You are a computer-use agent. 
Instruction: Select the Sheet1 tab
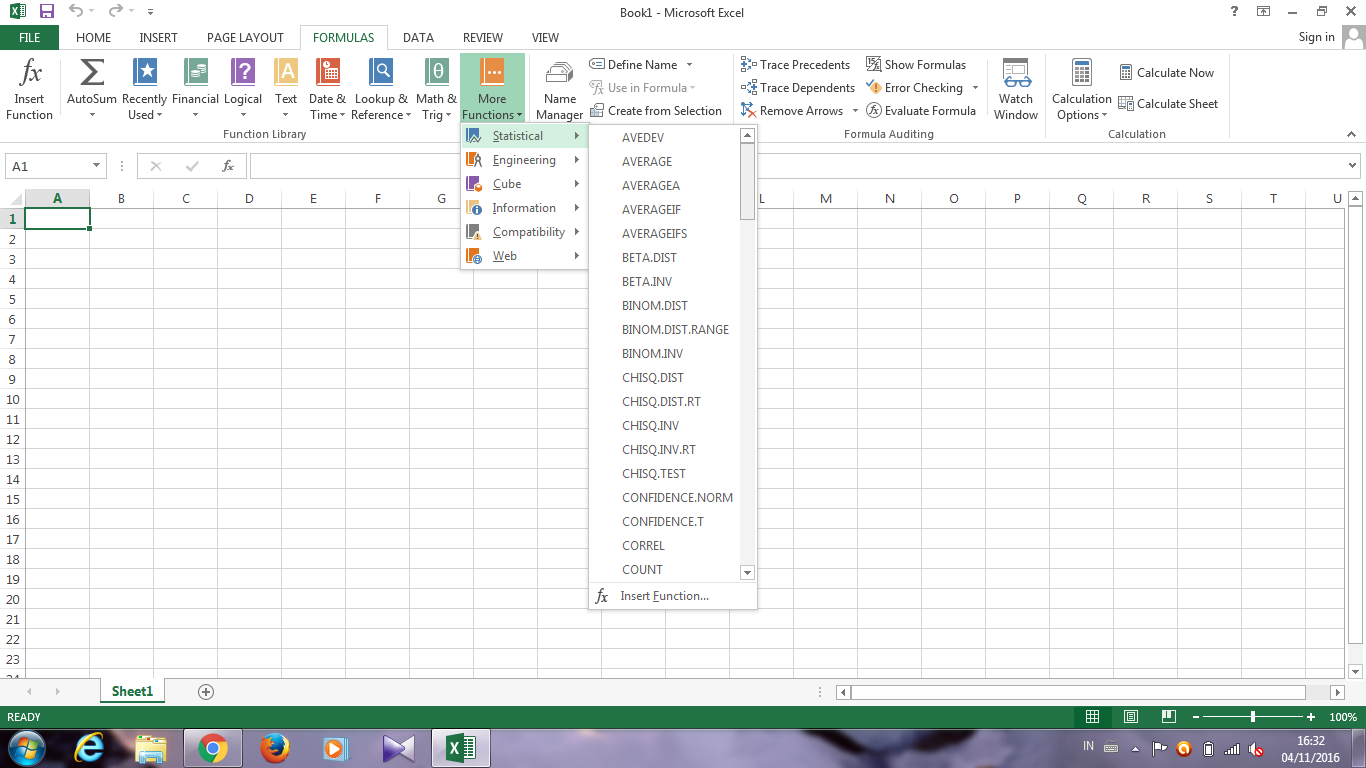(x=132, y=691)
